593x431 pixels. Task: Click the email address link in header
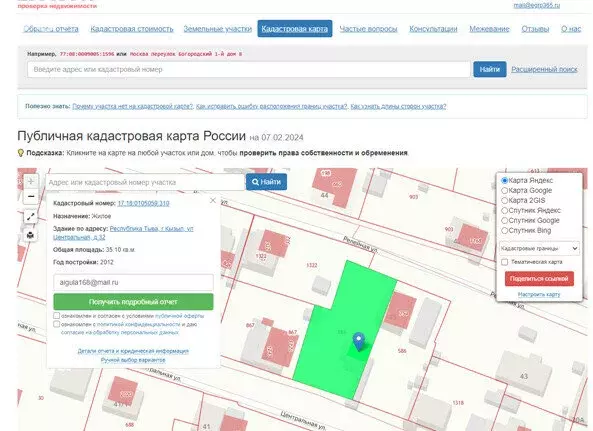click(x=537, y=5)
